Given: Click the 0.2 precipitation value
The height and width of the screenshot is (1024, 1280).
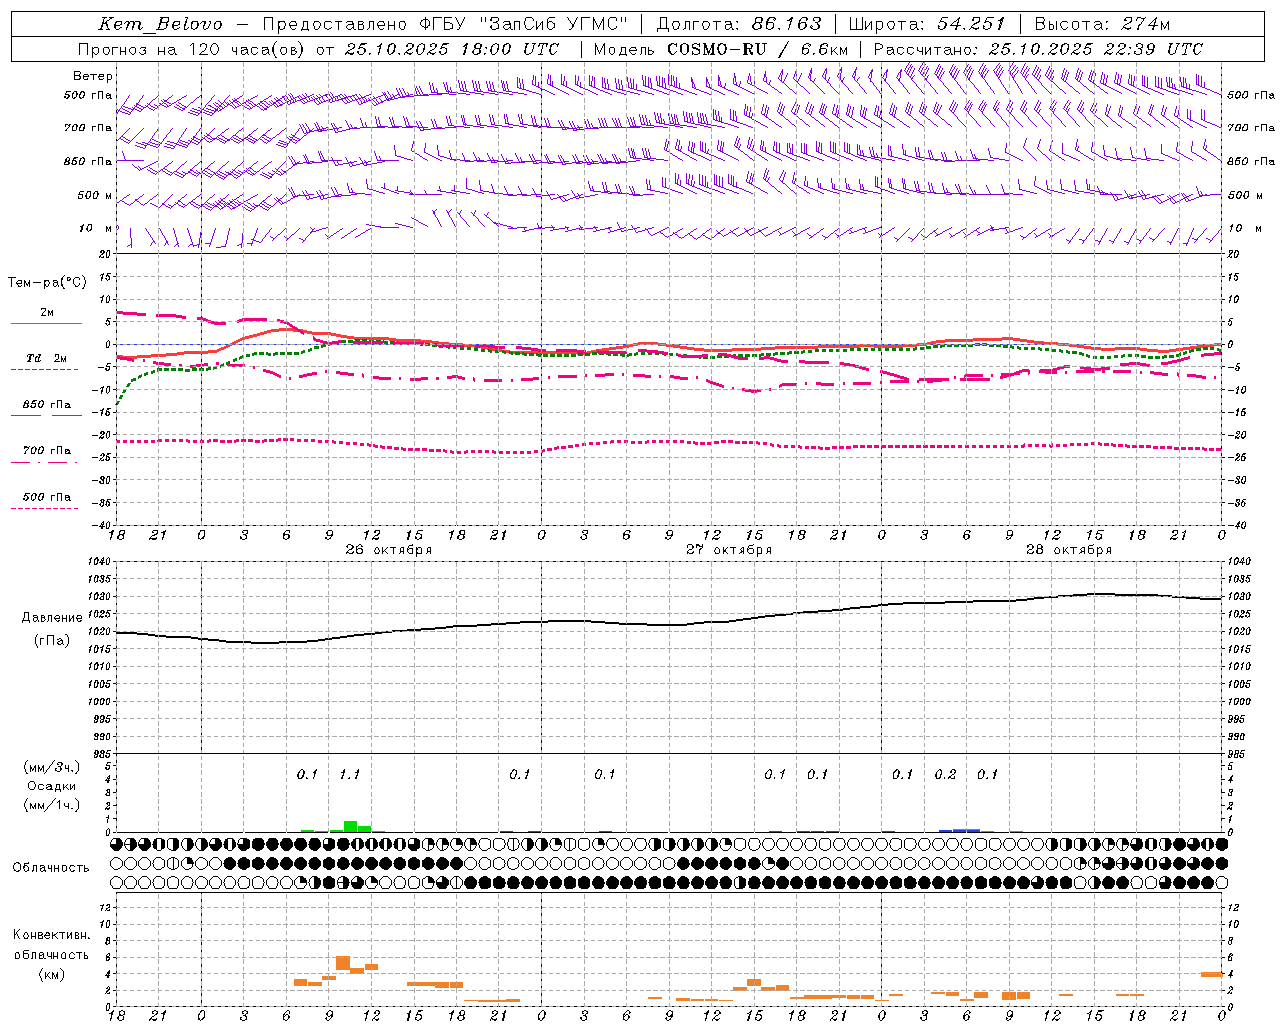Looking at the screenshot, I should (945, 775).
